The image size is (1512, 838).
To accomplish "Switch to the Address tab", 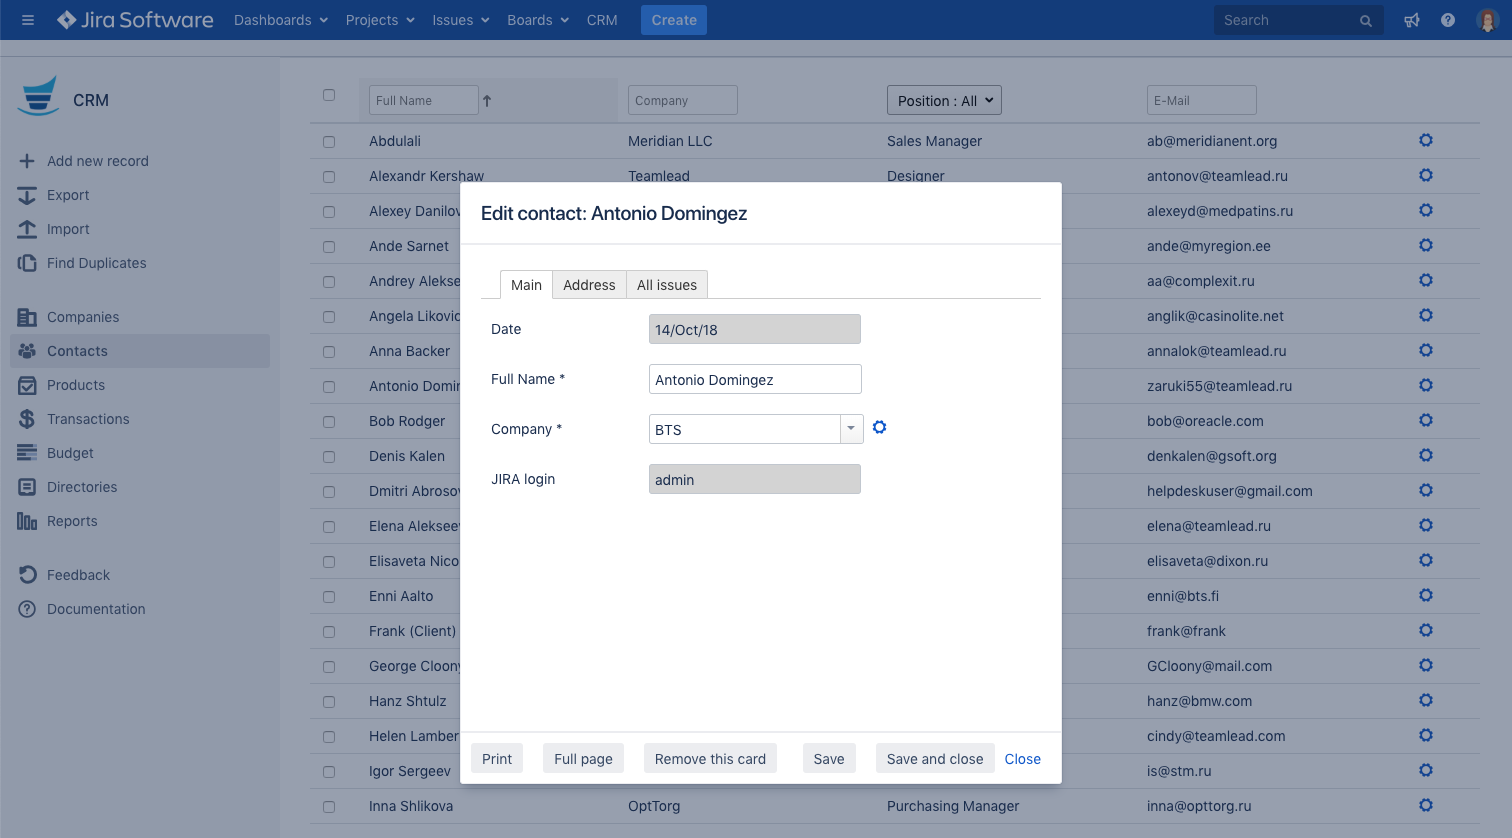I will click(x=589, y=285).
